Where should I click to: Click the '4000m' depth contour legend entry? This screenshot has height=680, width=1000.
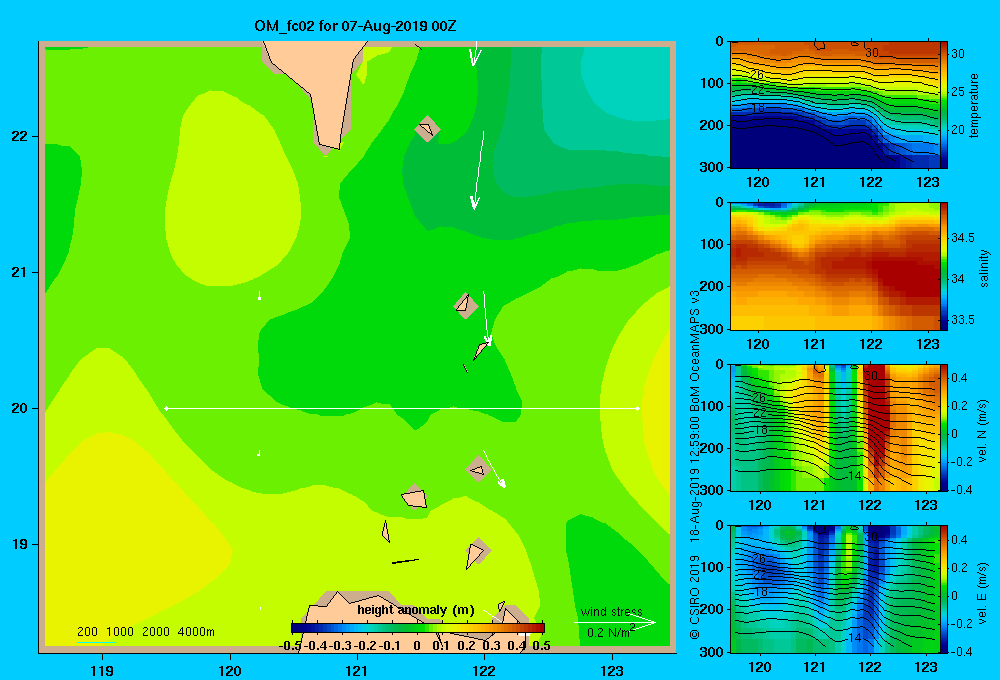coord(196,632)
